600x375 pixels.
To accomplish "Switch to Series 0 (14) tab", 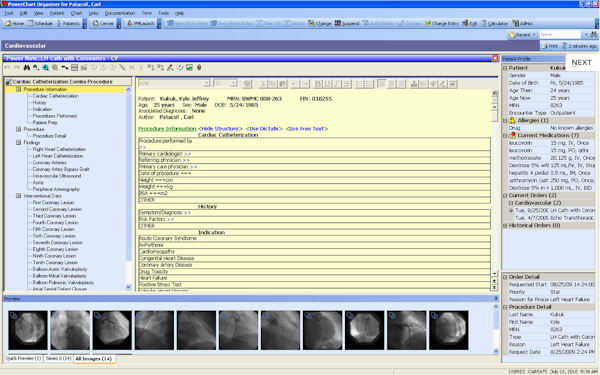I will [x=58, y=359].
